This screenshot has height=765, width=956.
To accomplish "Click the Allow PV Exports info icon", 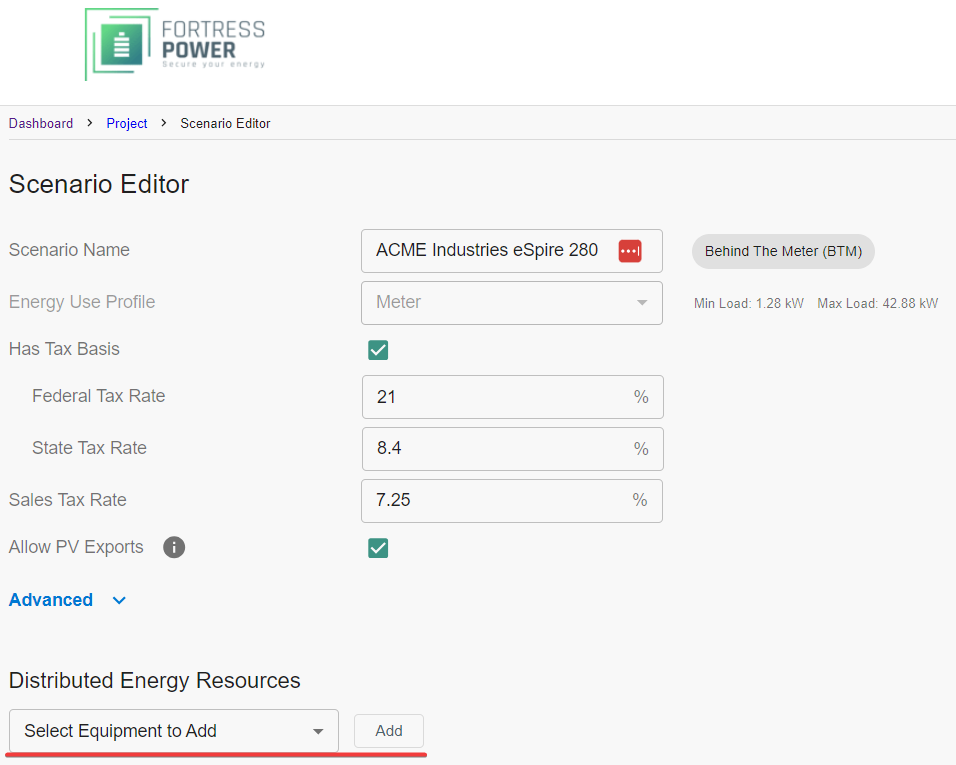I will (x=174, y=547).
